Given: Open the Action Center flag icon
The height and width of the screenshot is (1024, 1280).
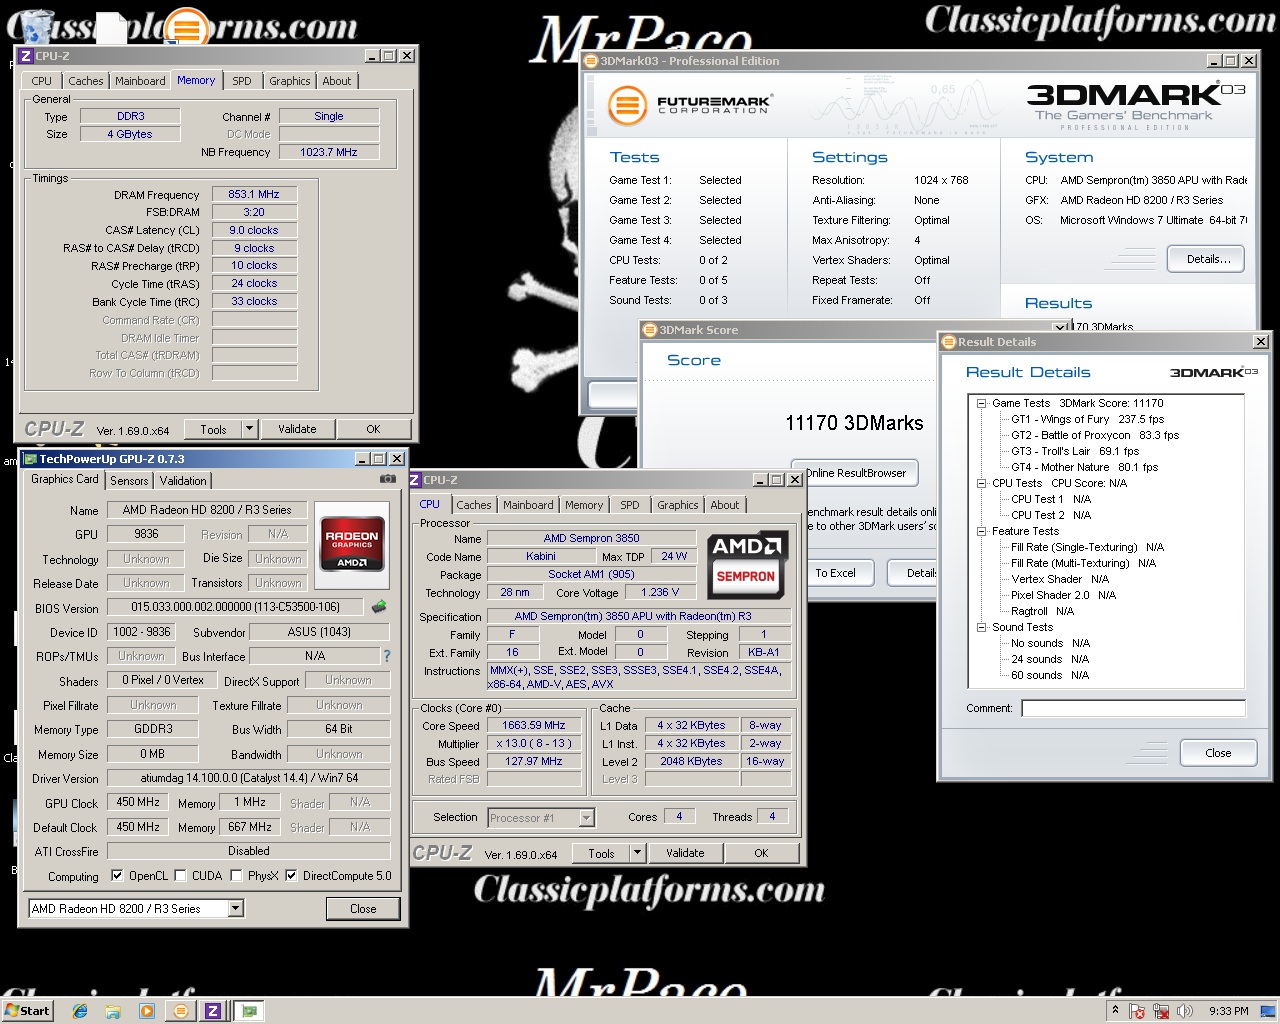Looking at the screenshot, I should pos(1138,1011).
